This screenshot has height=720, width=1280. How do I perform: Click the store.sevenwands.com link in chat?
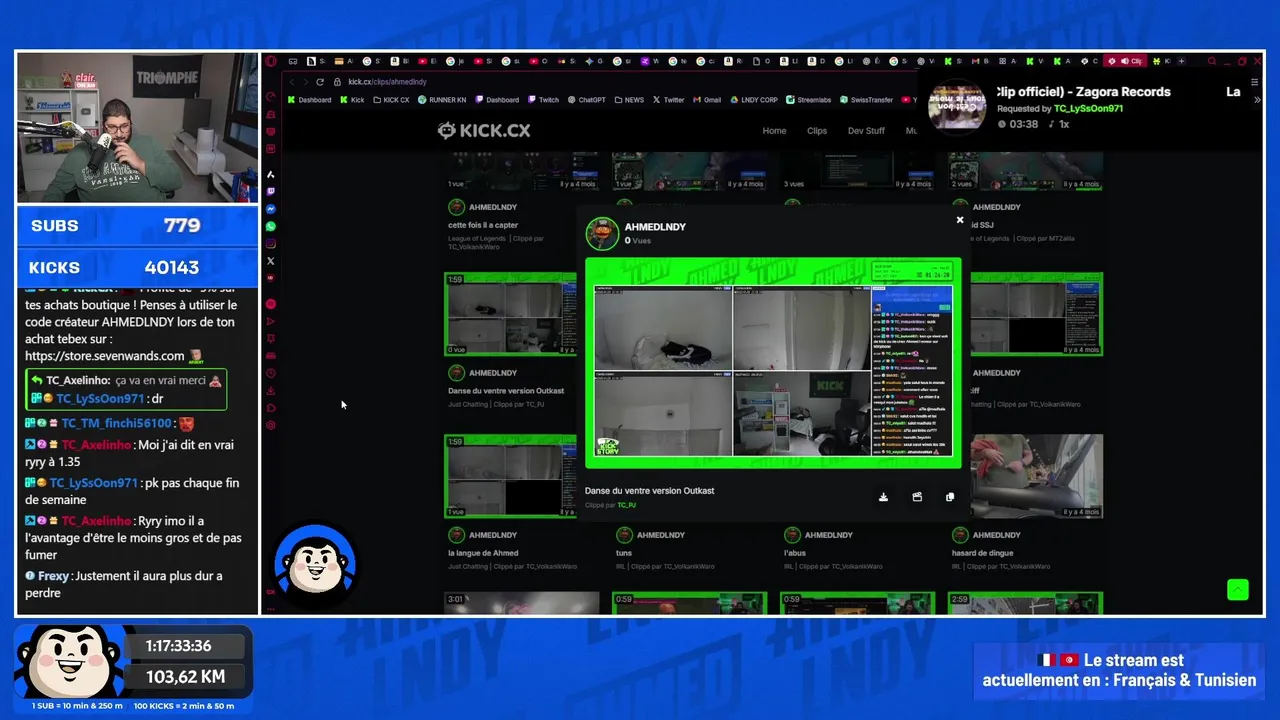(105, 356)
